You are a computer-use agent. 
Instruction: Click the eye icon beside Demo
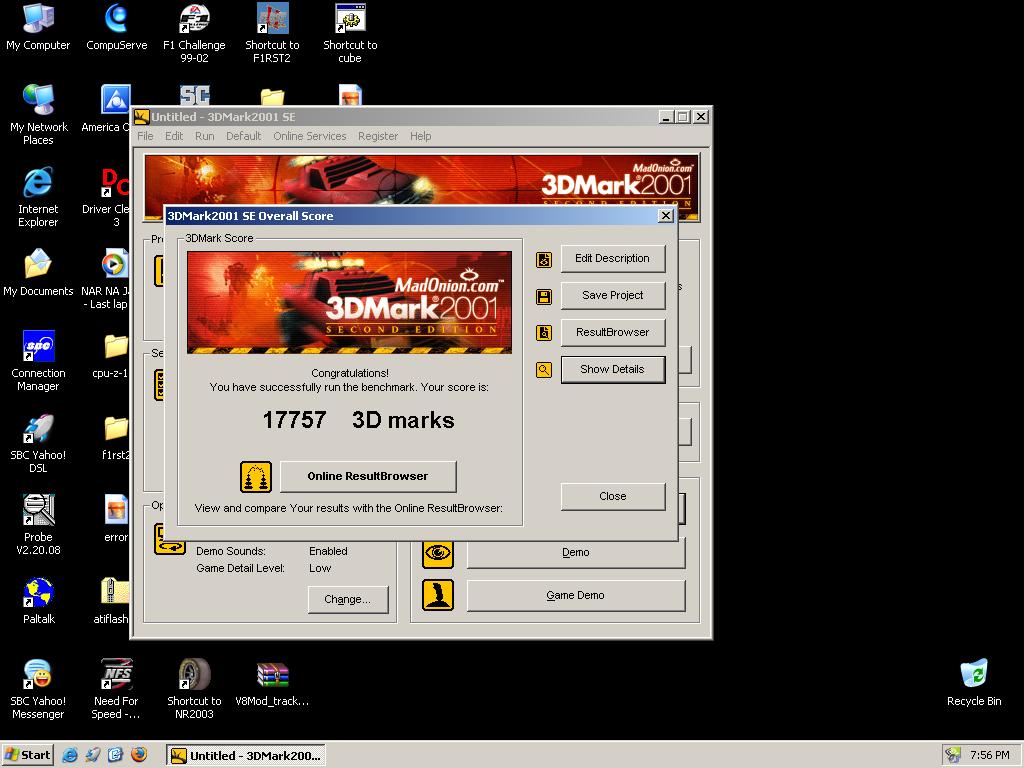tap(438, 553)
